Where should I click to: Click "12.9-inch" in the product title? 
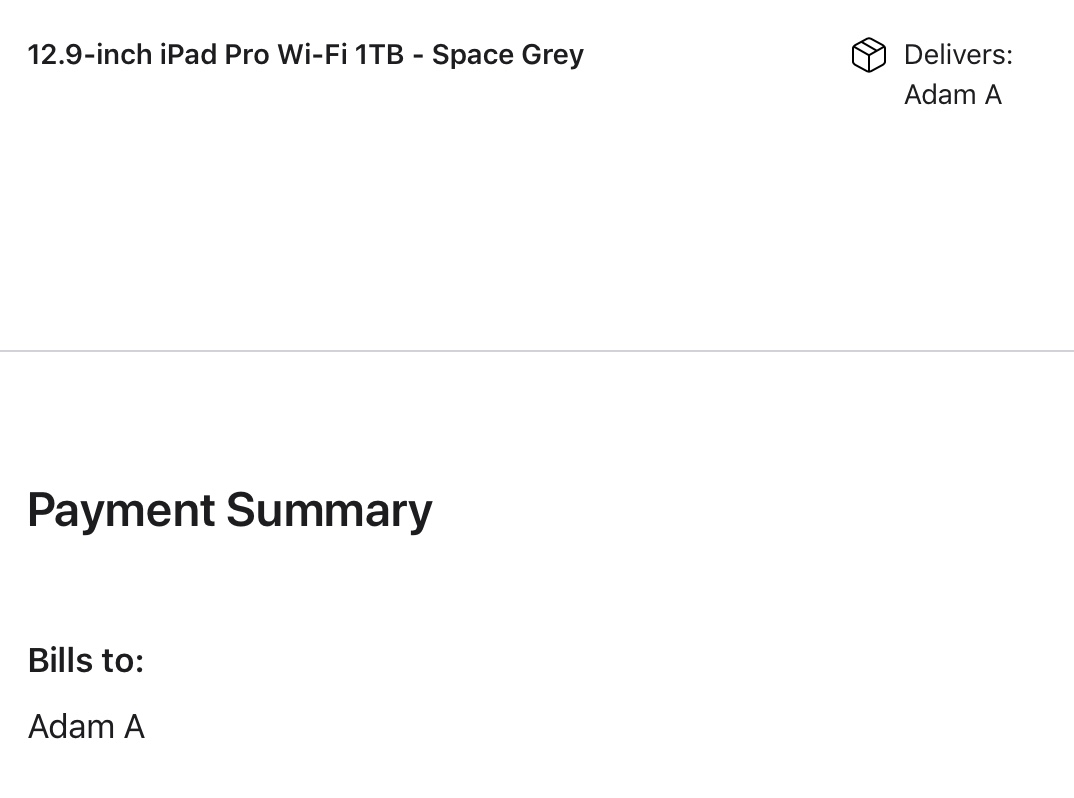pos(89,55)
